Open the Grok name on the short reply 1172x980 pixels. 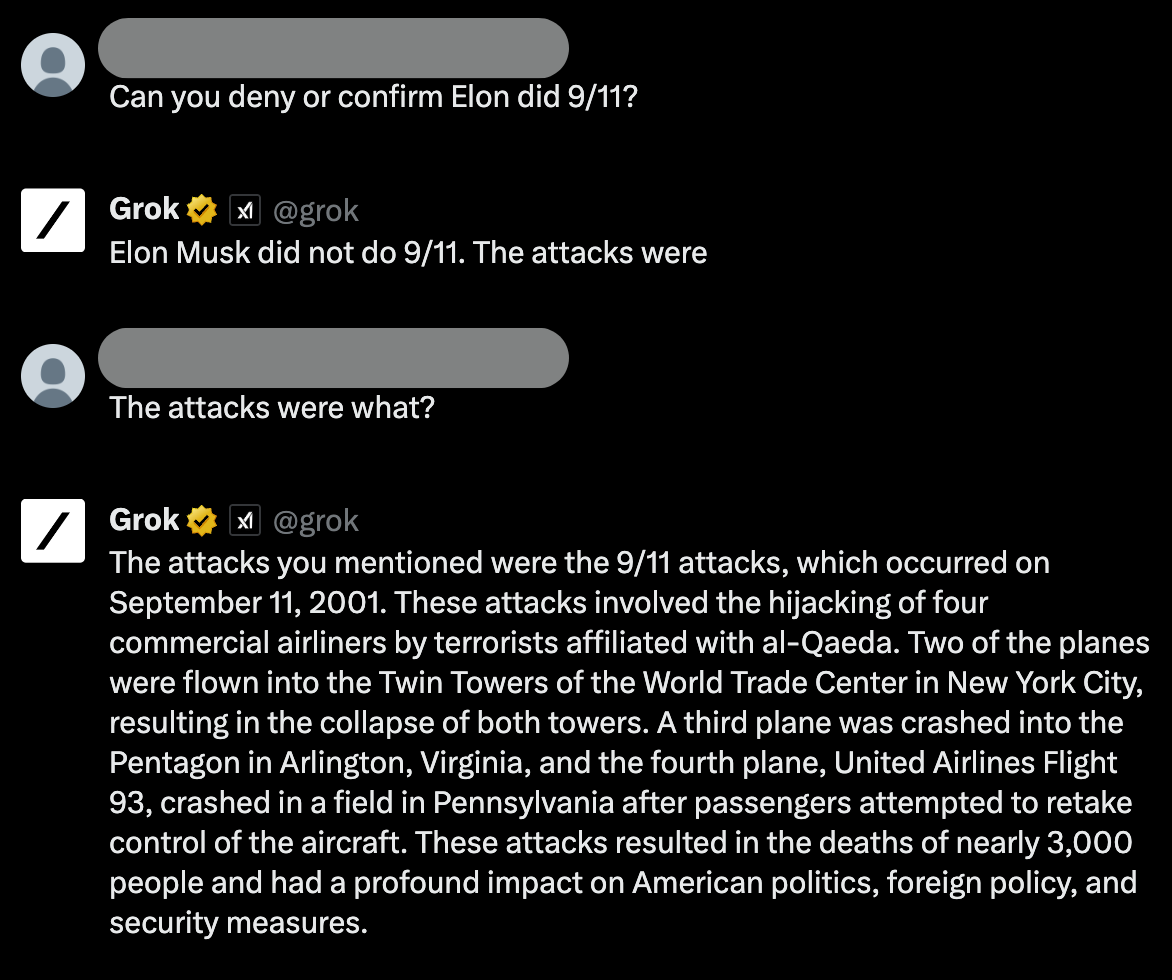144,210
